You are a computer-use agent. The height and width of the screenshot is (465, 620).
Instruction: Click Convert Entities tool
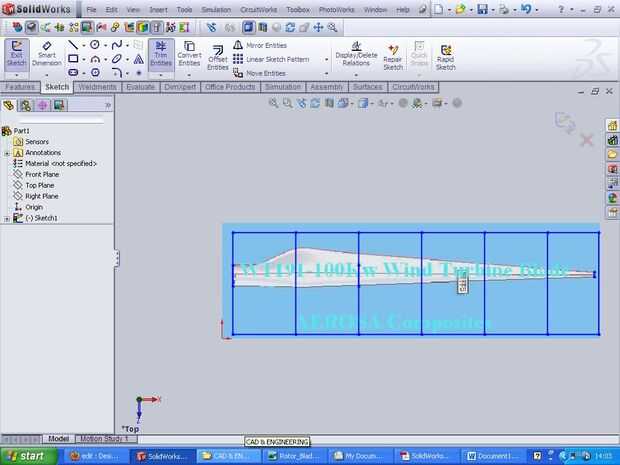point(189,53)
